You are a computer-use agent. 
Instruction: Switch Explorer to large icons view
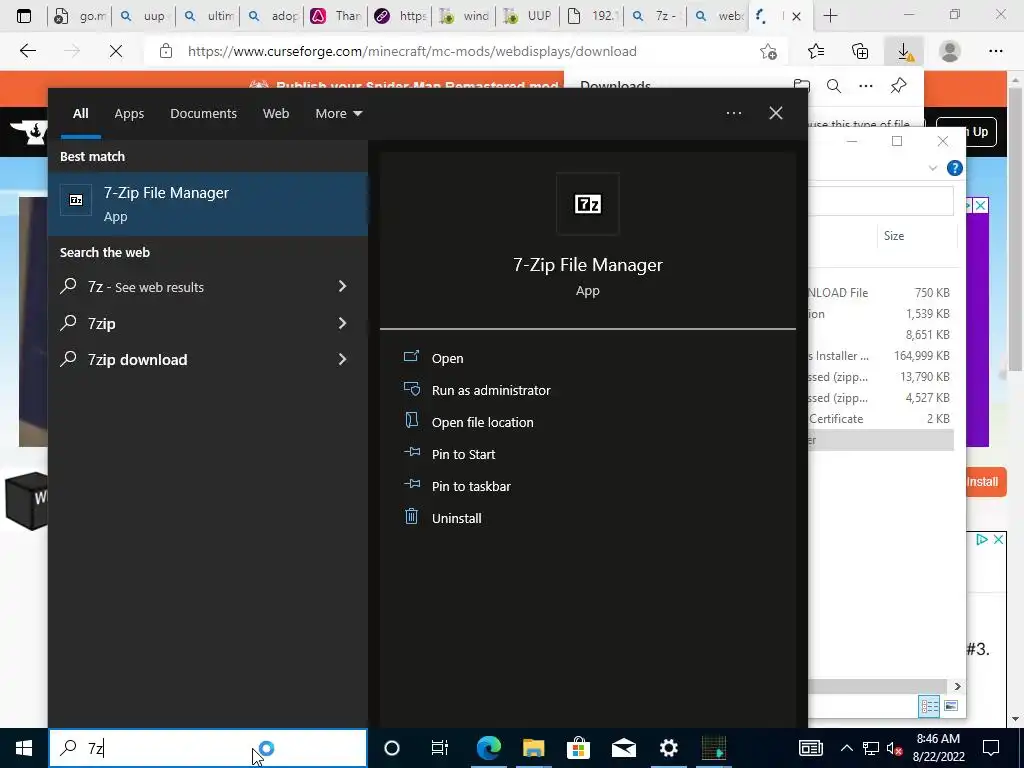click(x=951, y=706)
